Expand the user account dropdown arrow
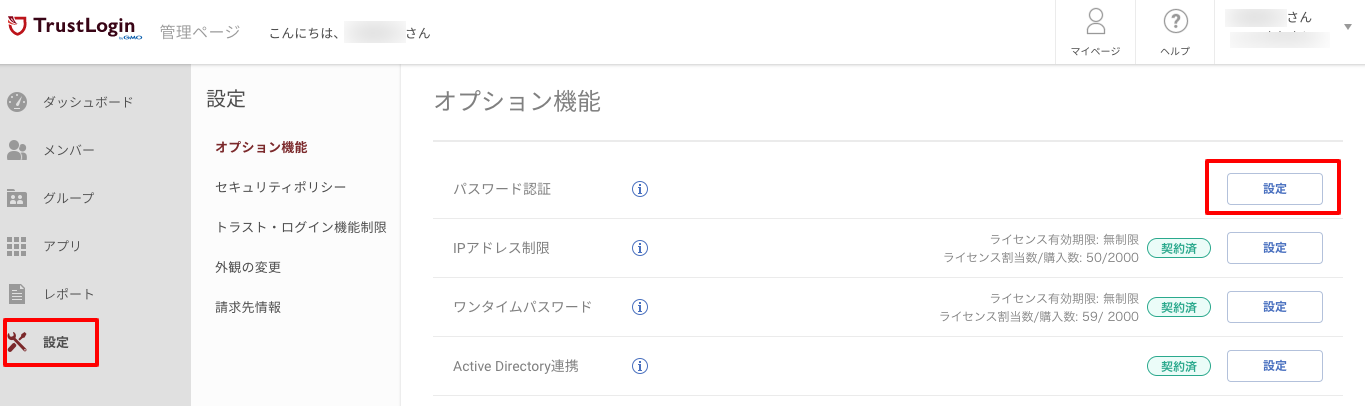The width and height of the screenshot is (1365, 406). [x=1348, y=28]
